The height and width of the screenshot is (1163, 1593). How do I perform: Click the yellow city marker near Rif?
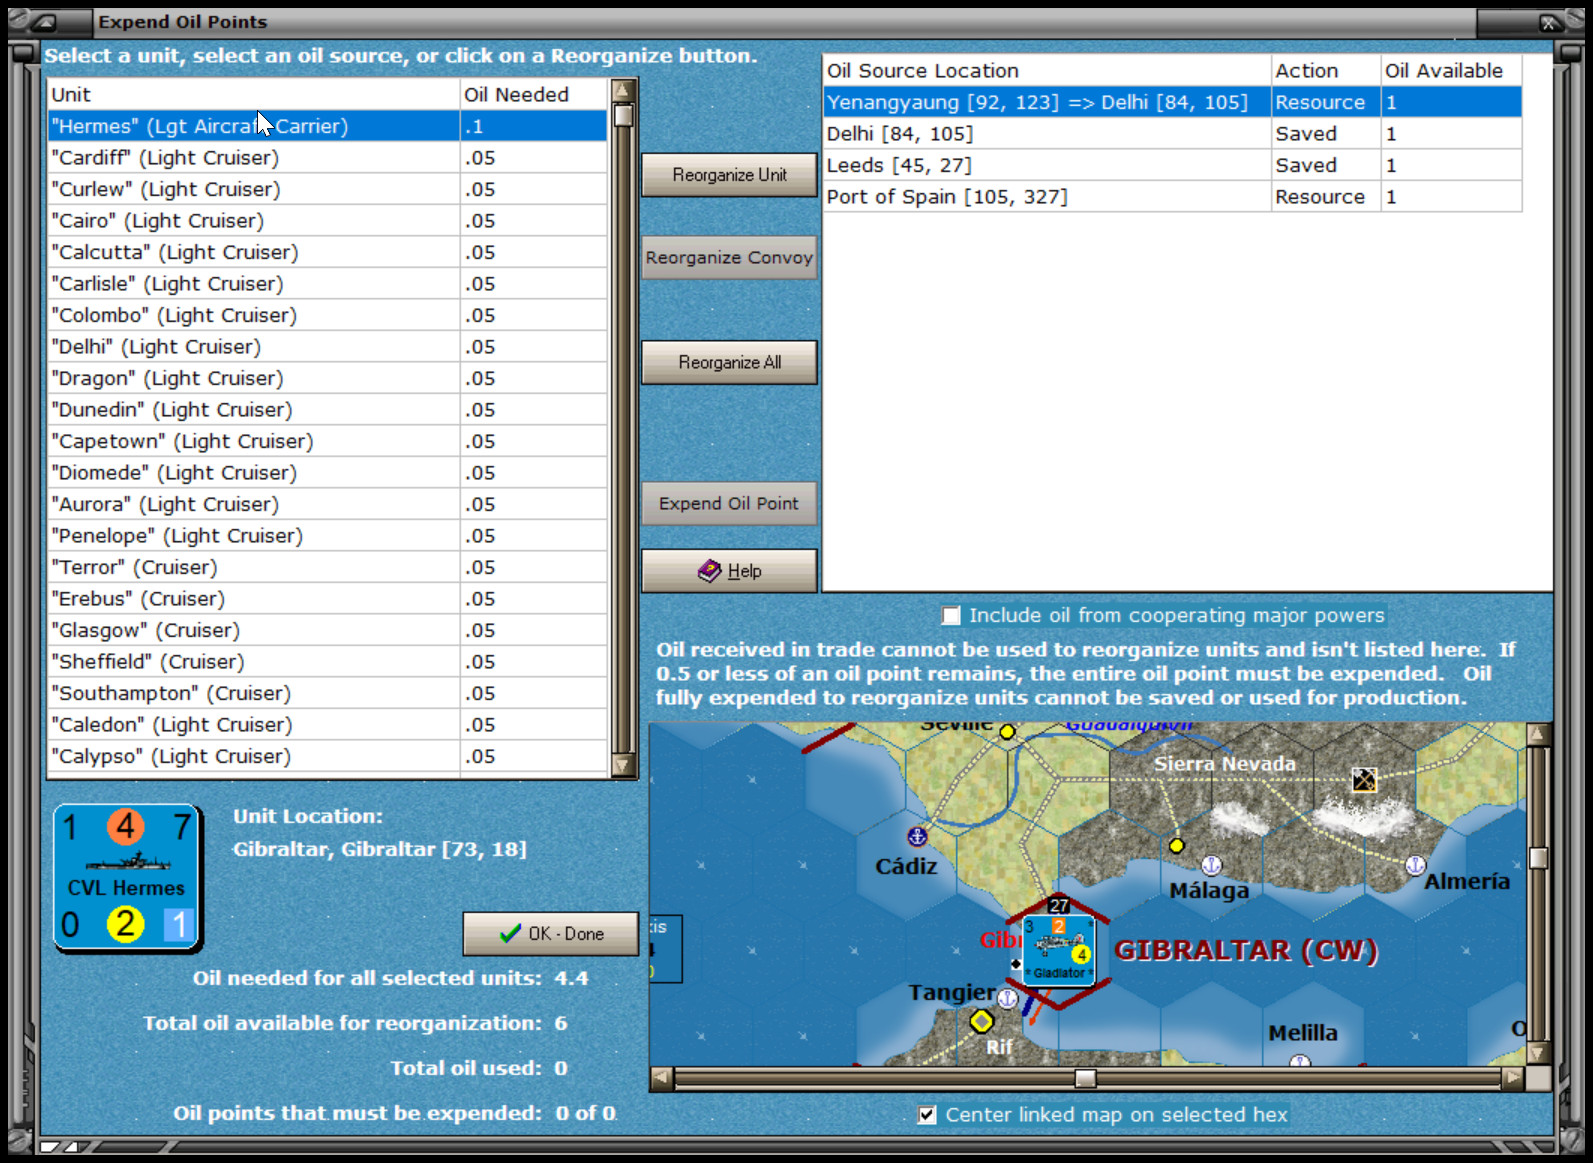coord(981,1021)
